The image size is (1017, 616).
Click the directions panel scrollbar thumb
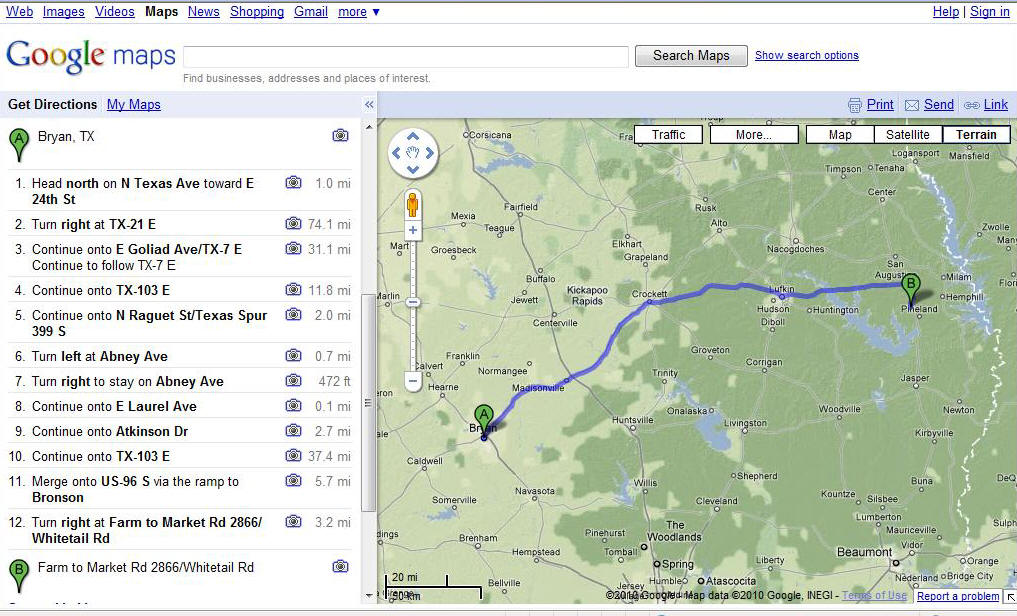point(368,403)
